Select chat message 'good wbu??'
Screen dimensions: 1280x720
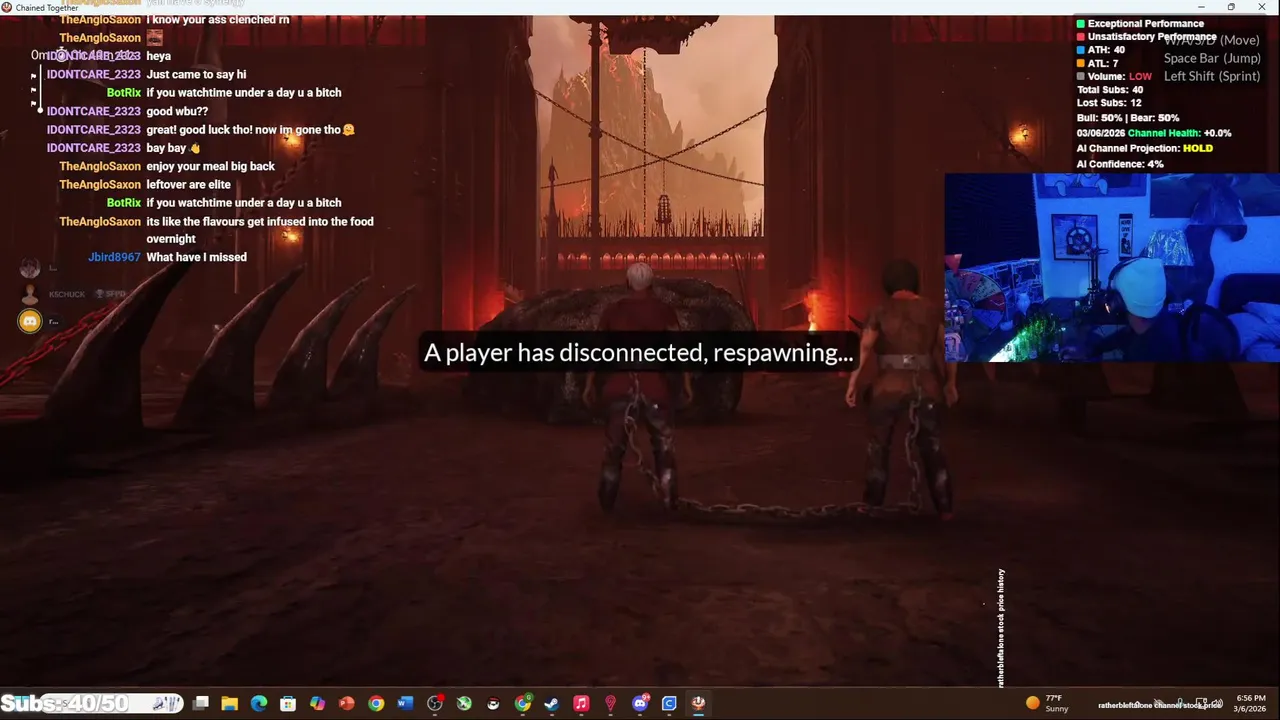coord(177,111)
